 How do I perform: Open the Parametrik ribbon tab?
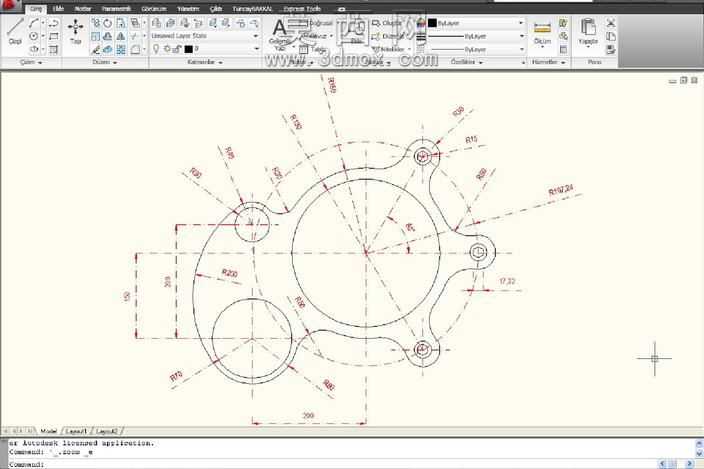pyautogui.click(x=116, y=9)
